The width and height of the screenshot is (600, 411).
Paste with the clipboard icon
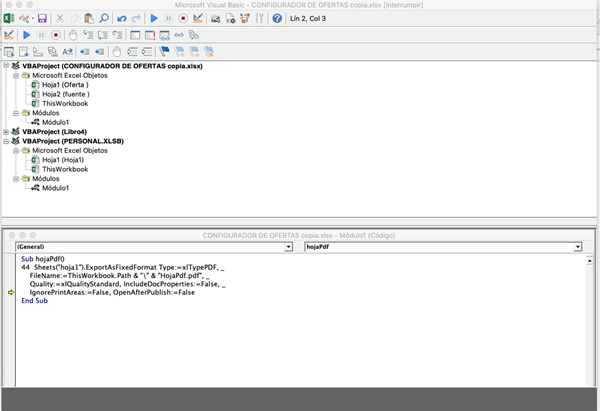click(x=89, y=18)
